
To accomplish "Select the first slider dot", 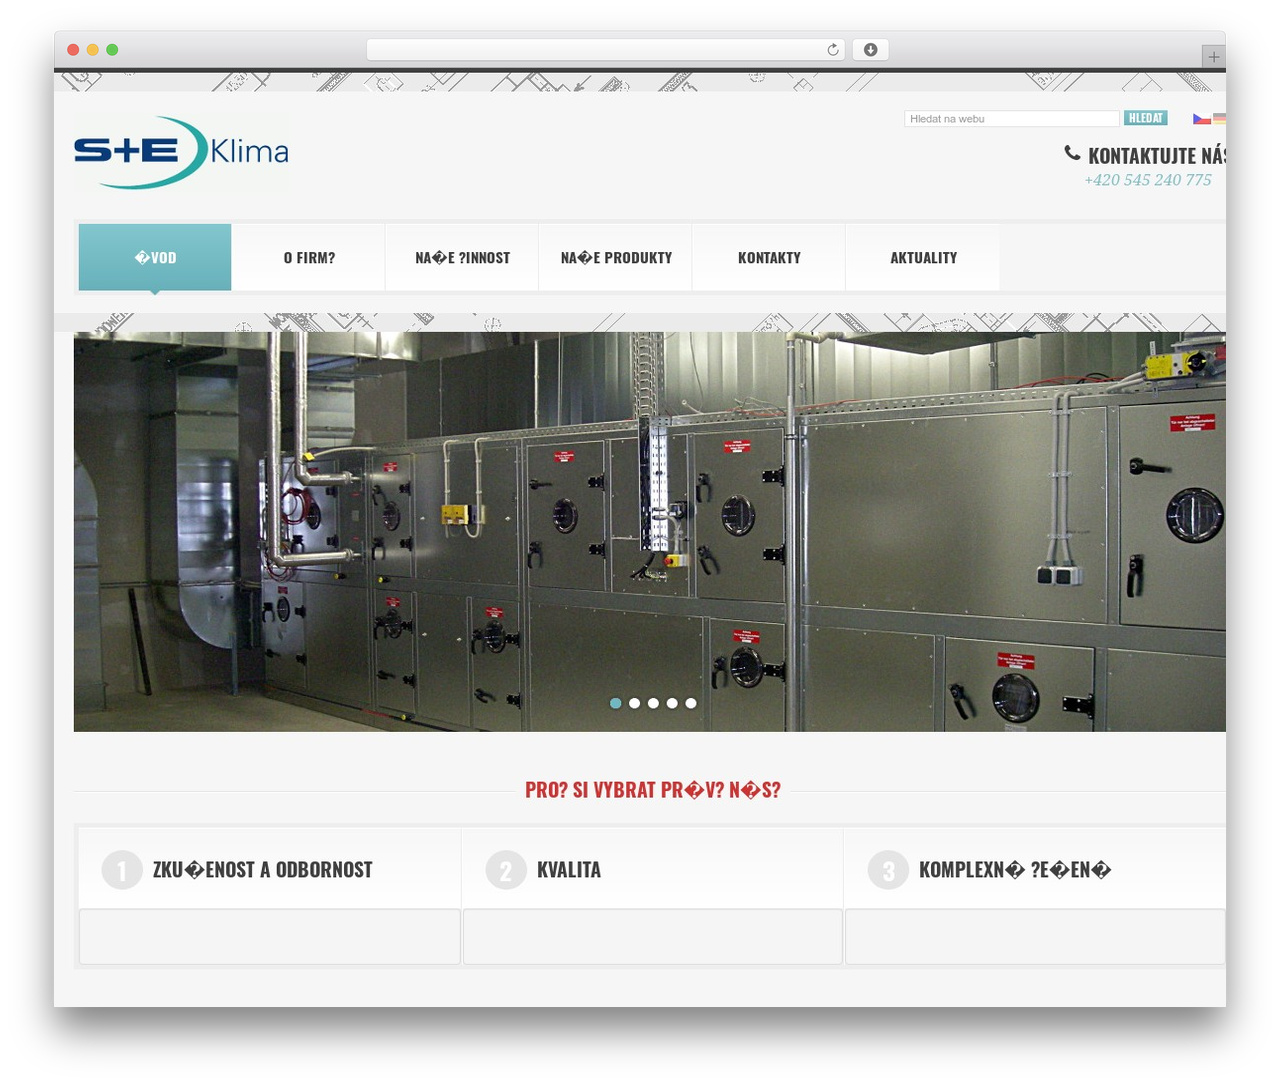I will (x=616, y=703).
